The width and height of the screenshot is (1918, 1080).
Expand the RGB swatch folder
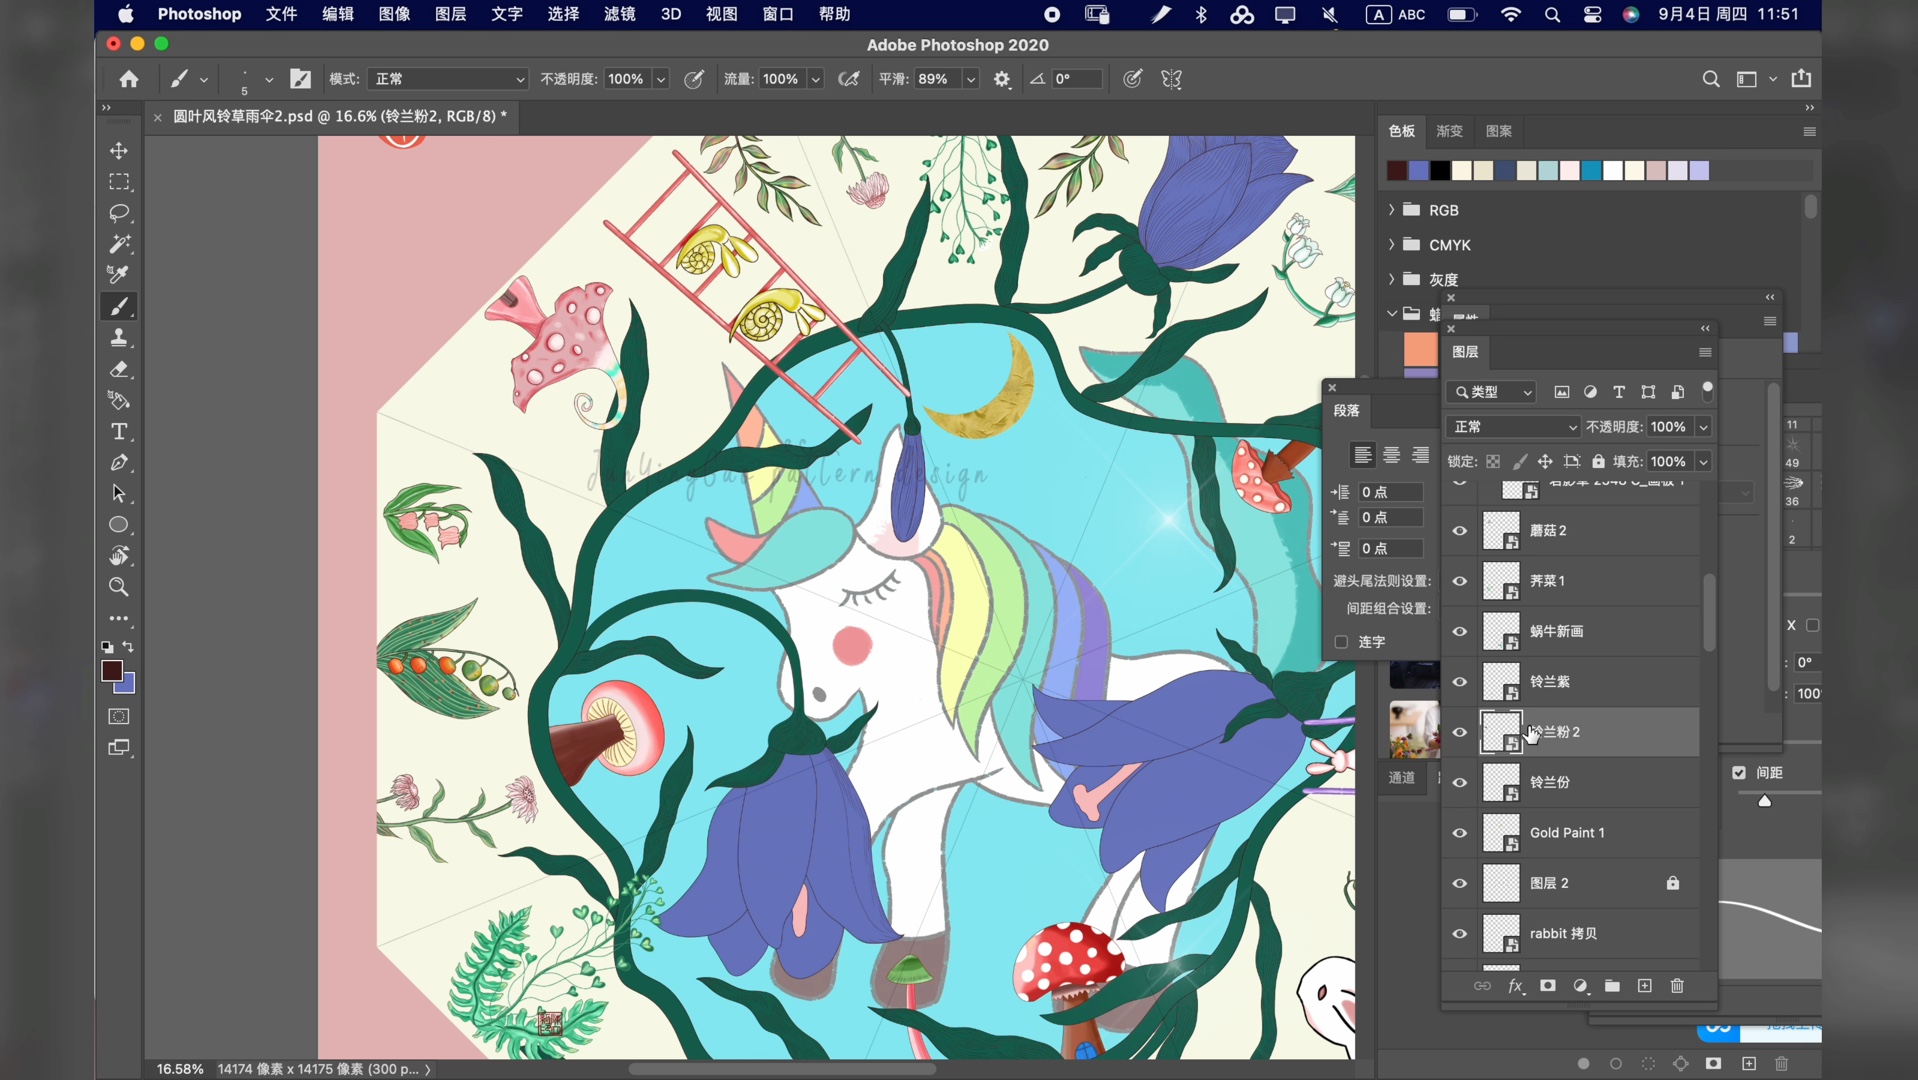(1391, 210)
